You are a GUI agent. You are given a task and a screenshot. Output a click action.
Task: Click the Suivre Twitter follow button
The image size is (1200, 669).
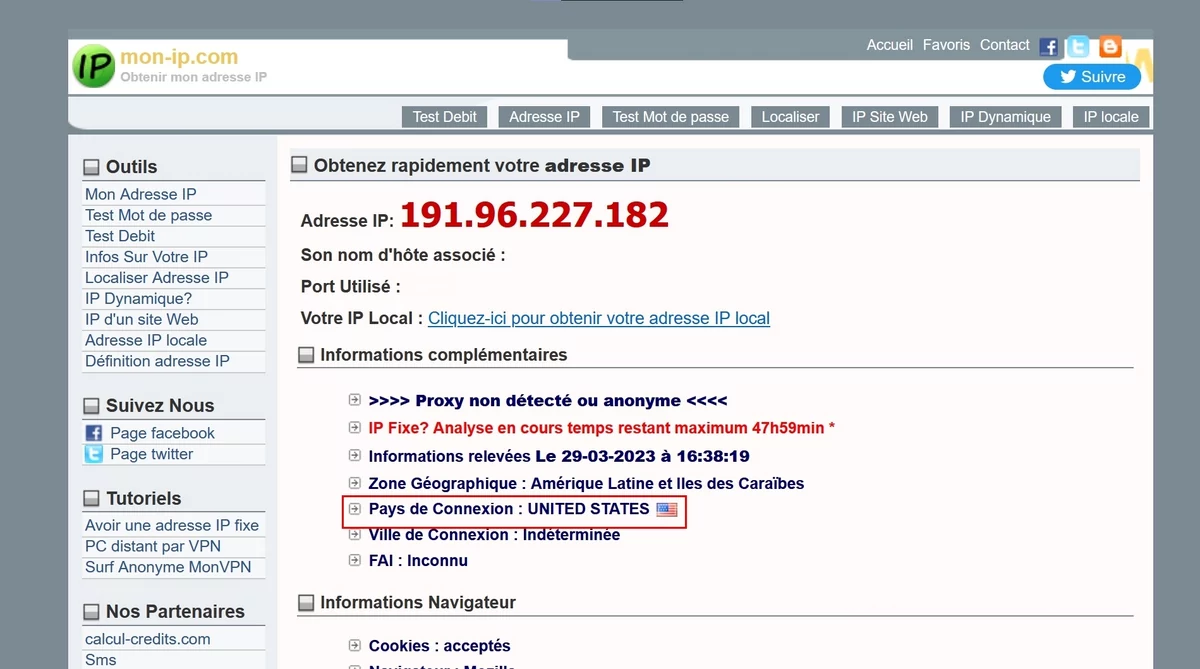pos(1091,77)
